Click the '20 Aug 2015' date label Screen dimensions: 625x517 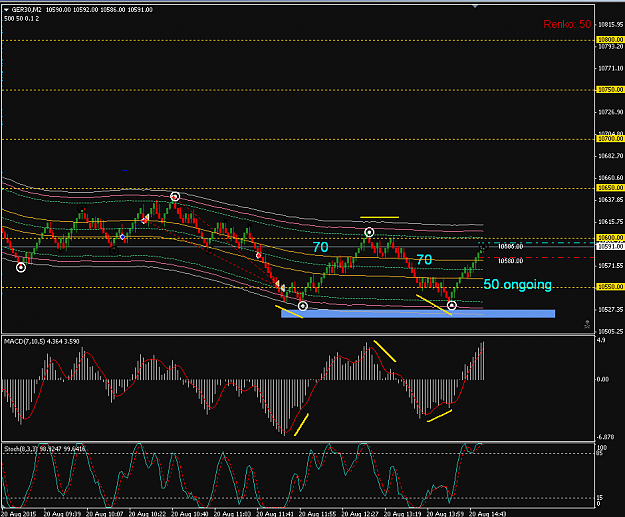point(19,514)
